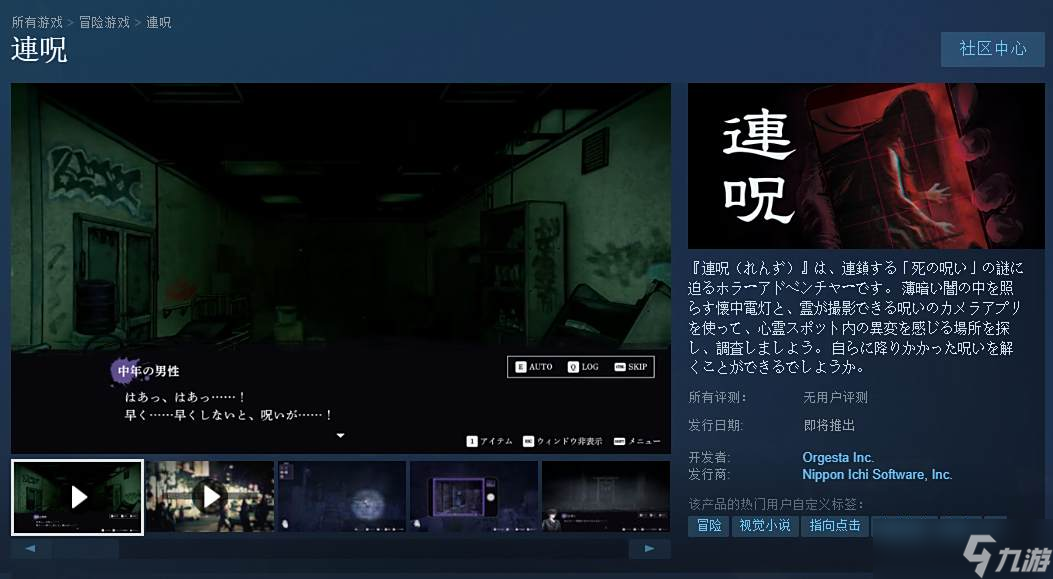Viewport: 1053px width, 579px height.
Task: Click the left carousel arrow
Action: click(x=31, y=548)
